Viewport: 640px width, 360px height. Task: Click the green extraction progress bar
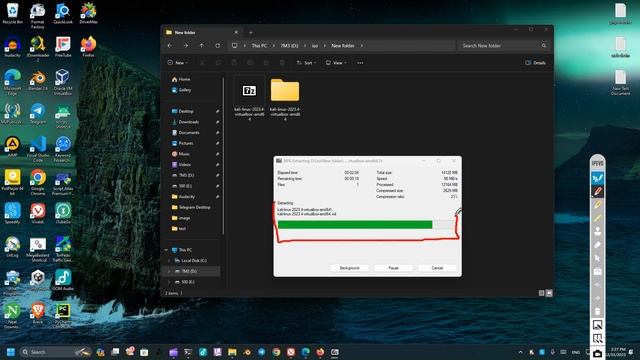coord(355,224)
